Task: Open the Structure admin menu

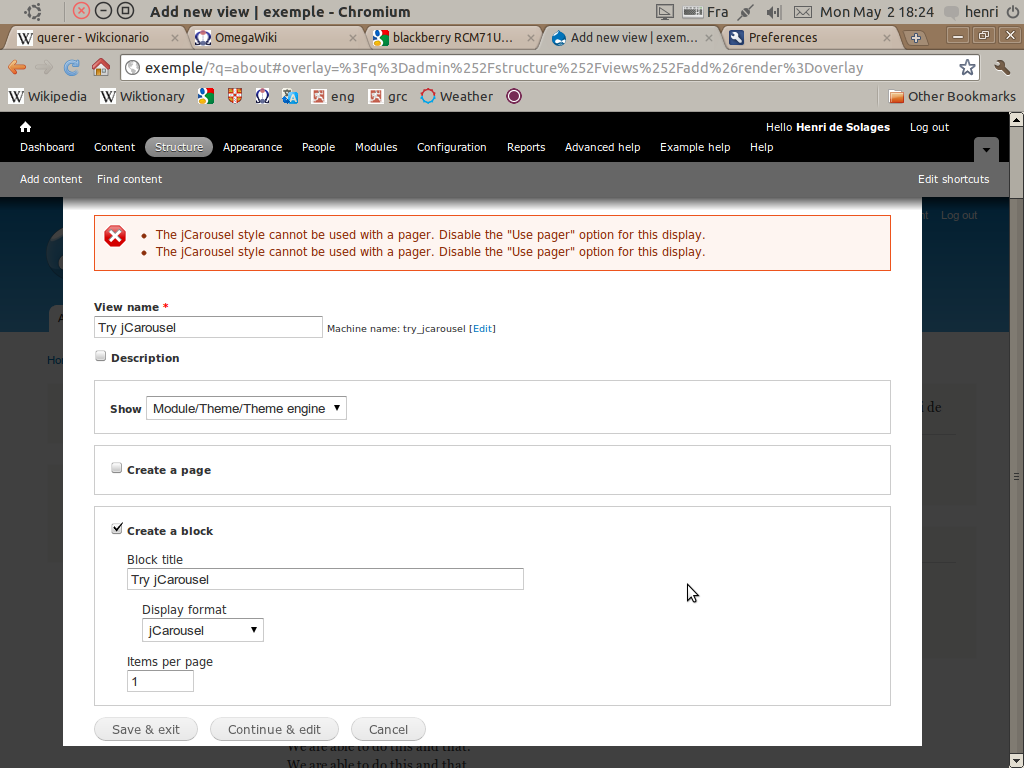Action: pyautogui.click(x=179, y=147)
